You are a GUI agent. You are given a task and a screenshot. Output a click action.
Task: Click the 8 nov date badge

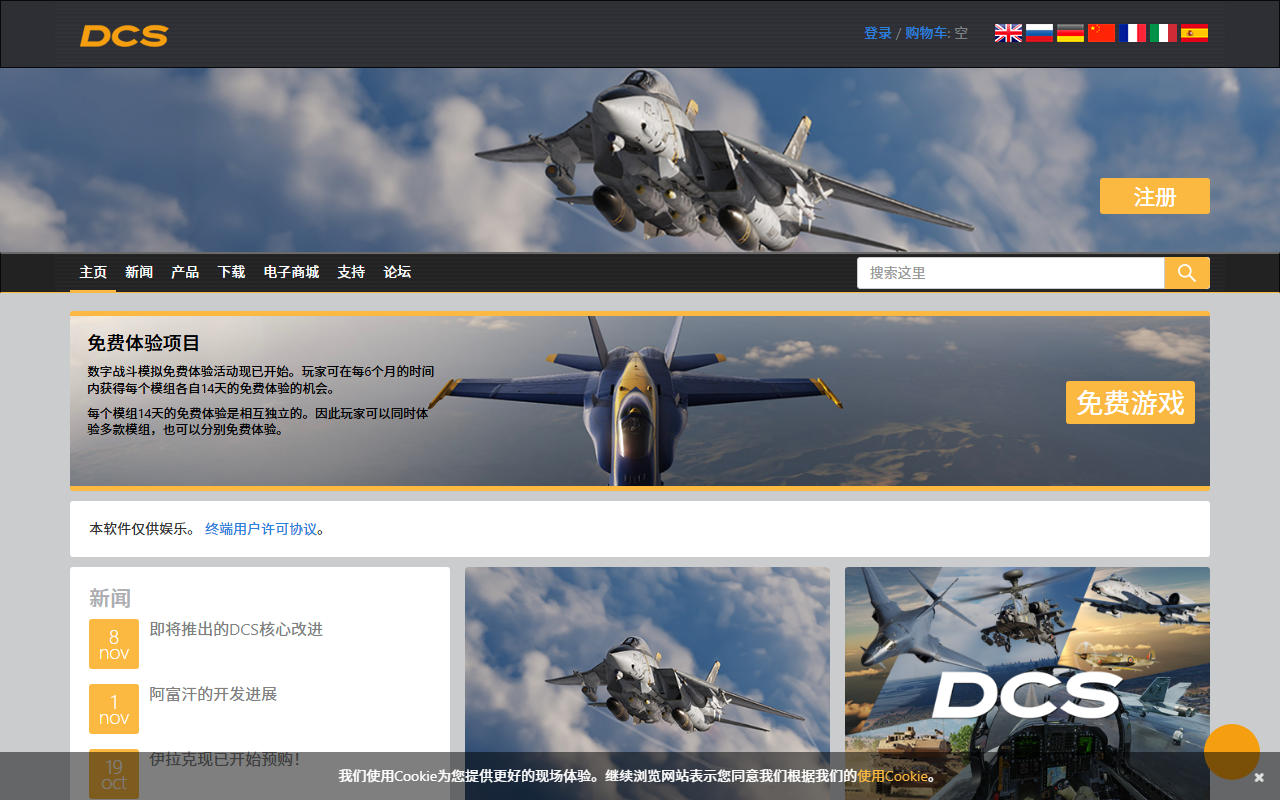coord(114,644)
